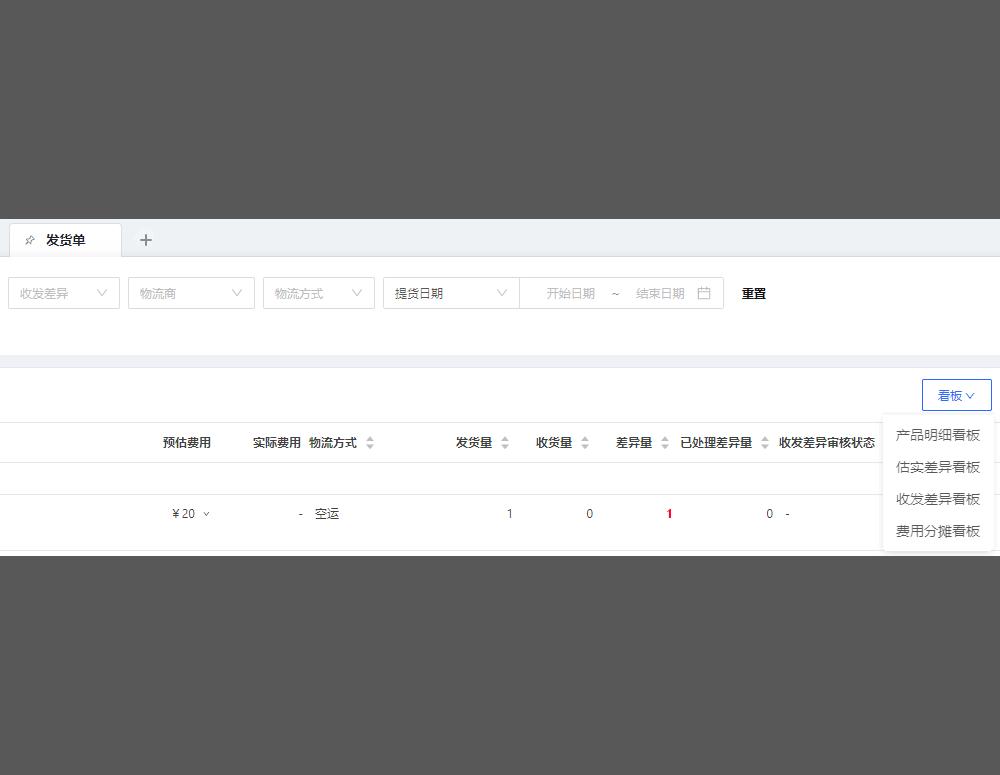This screenshot has height=775, width=1000.
Task: Select 收发差异看板 from the kanban menu
Action: pos(937,499)
